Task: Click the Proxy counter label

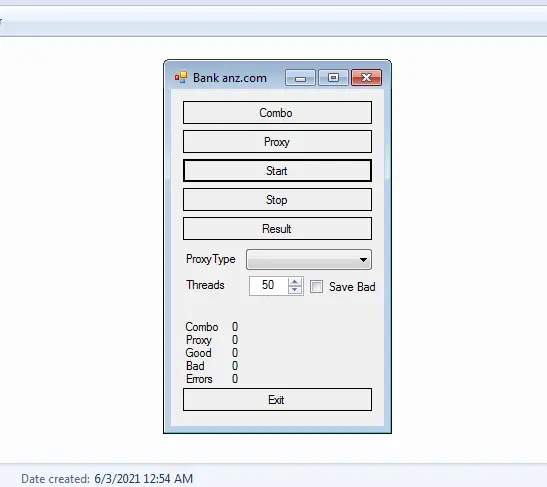Action: click(199, 340)
